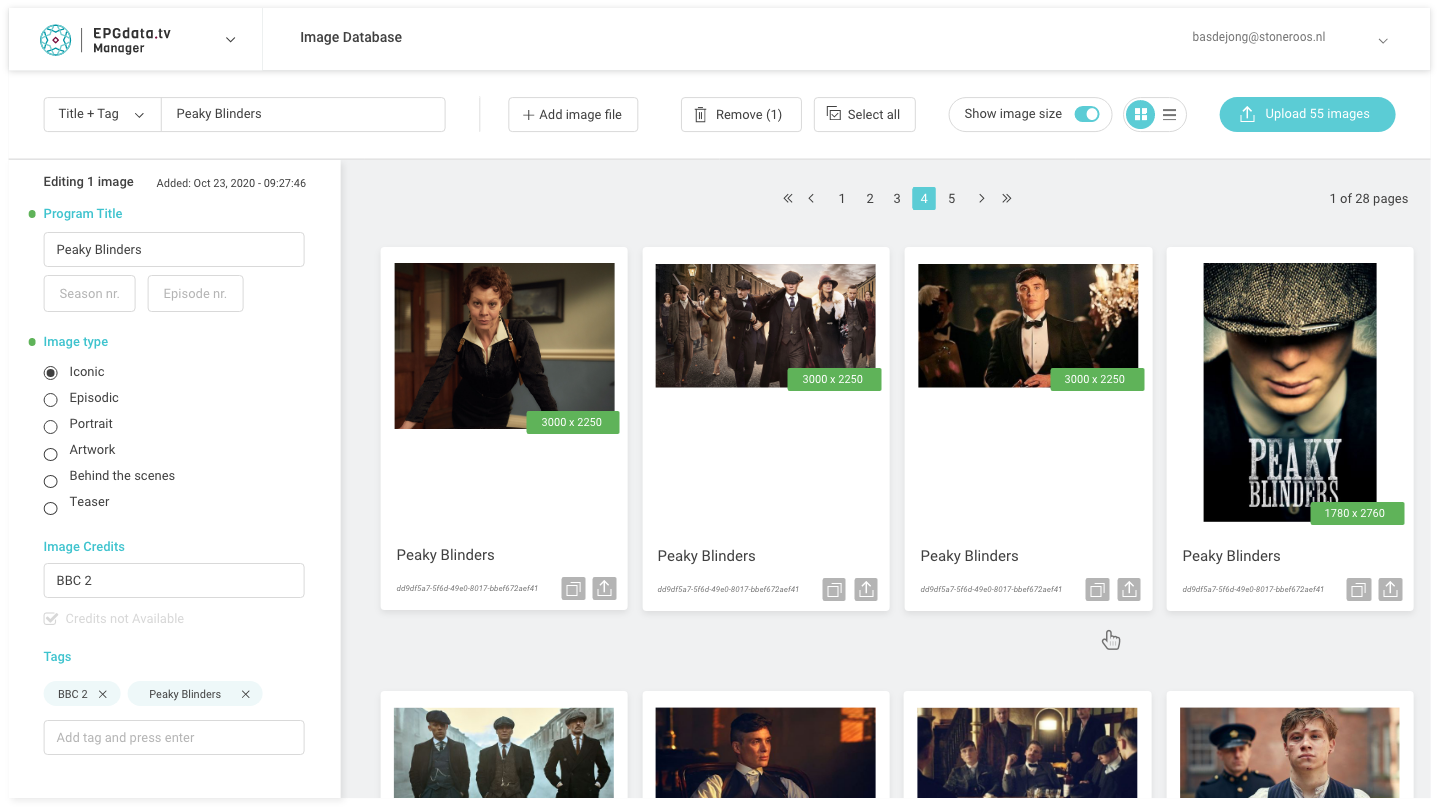The width and height of the screenshot is (1440, 810).
Task: Select the Iconic image type
Action: click(51, 373)
